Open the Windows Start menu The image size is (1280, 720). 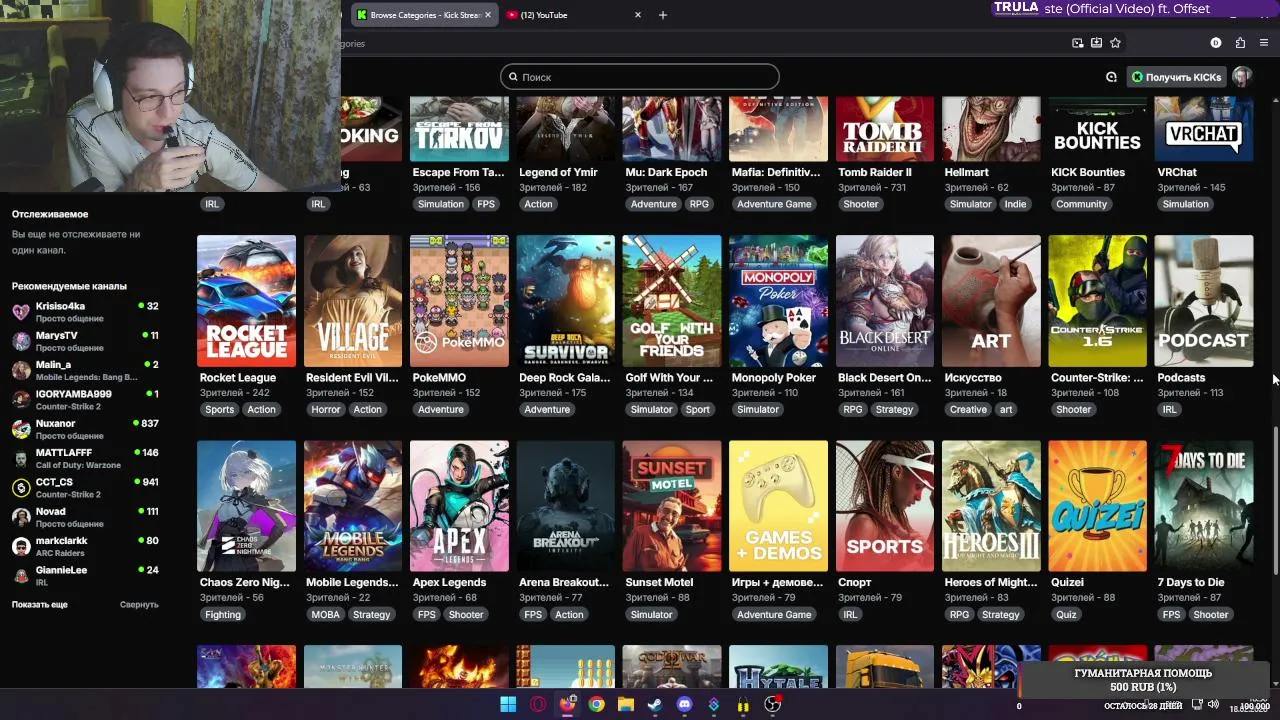[508, 705]
